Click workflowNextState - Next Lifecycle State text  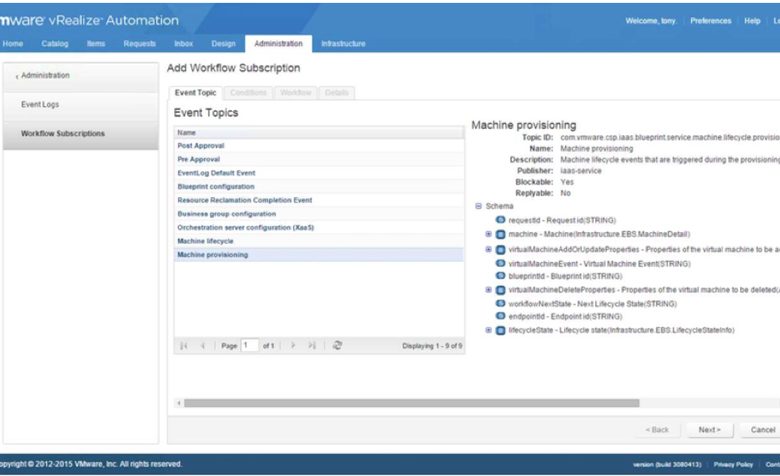click(x=592, y=303)
